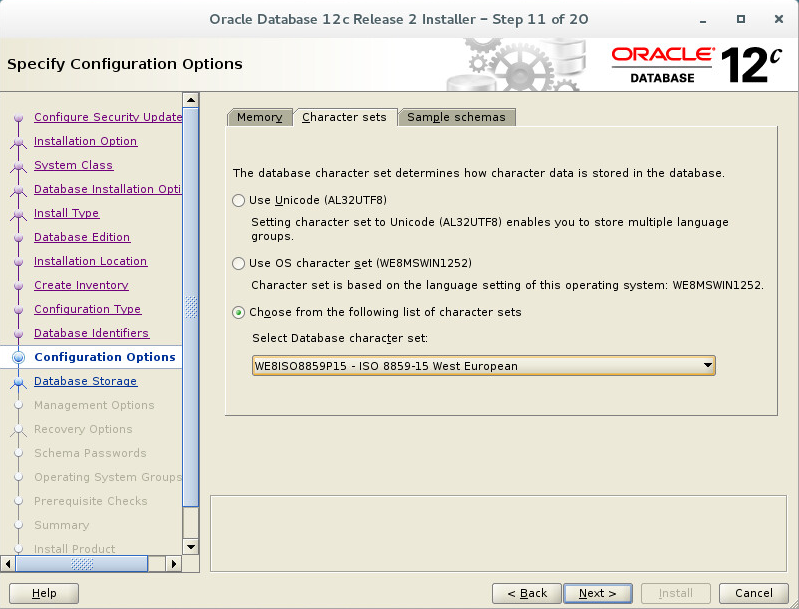
Task: Open the Database character set dropdown
Action: coord(484,365)
